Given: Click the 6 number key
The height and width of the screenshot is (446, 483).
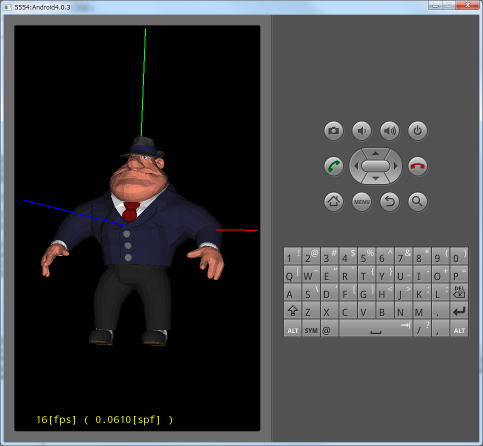Looking at the screenshot, I should (x=385, y=256).
